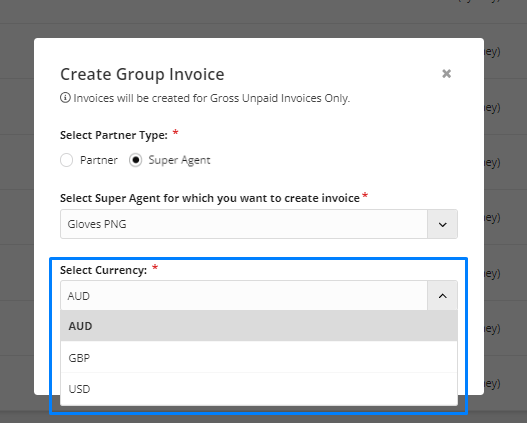Viewport: 527px width, 423px height.
Task: Click the Create Group Invoice heading
Action: (142, 74)
